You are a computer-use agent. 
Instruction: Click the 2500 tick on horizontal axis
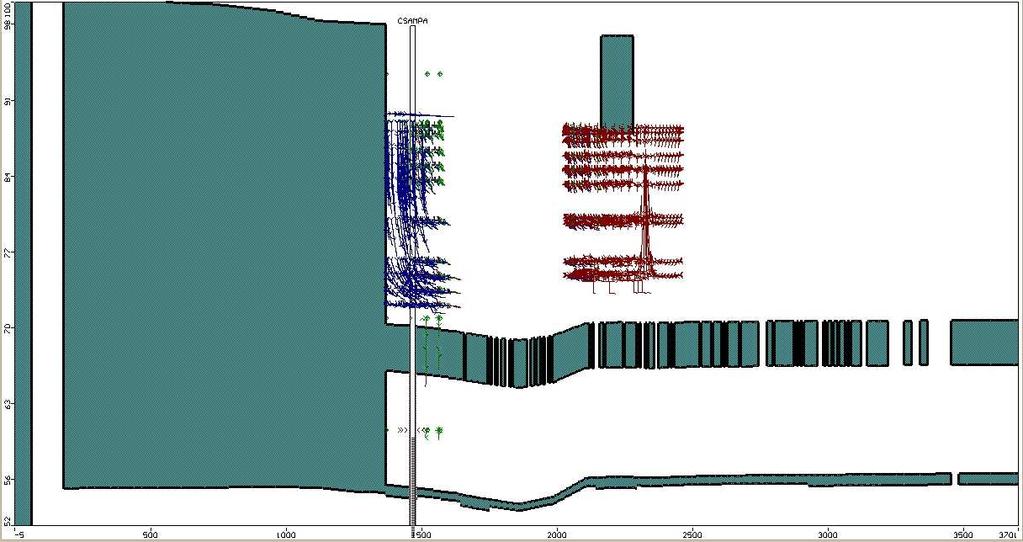(x=692, y=534)
